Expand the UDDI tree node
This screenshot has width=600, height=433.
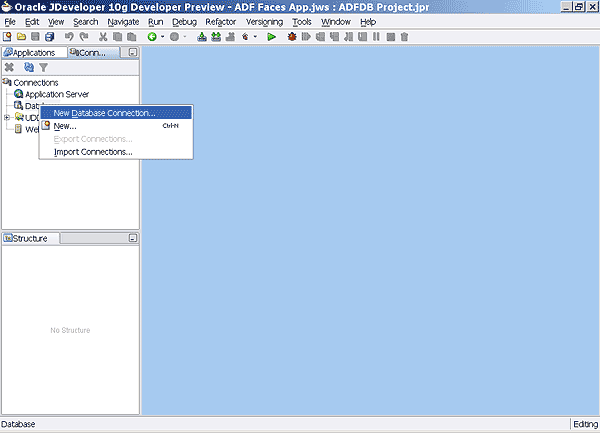click(x=7, y=117)
